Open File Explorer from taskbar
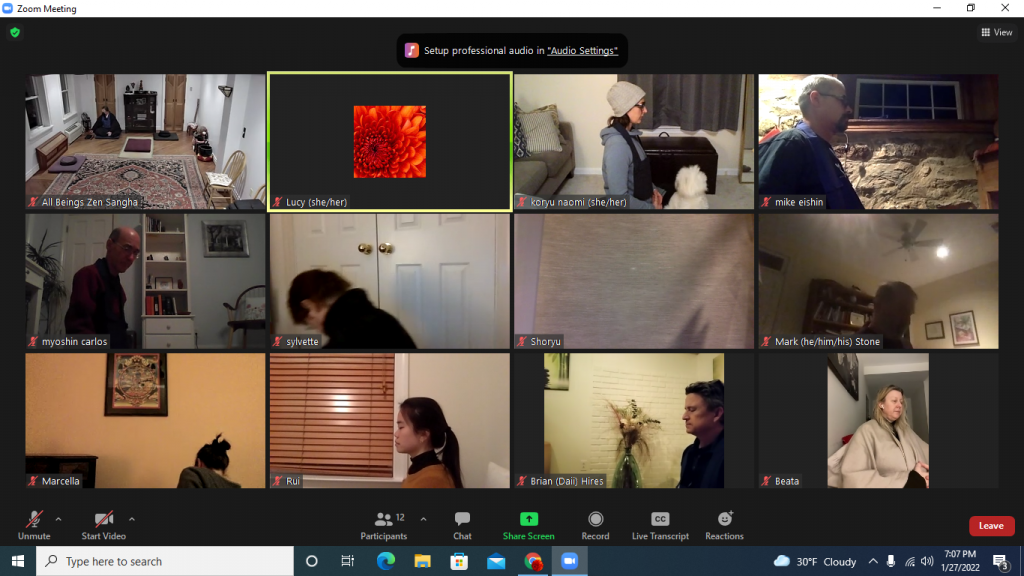The image size is (1024, 576). [x=422, y=561]
